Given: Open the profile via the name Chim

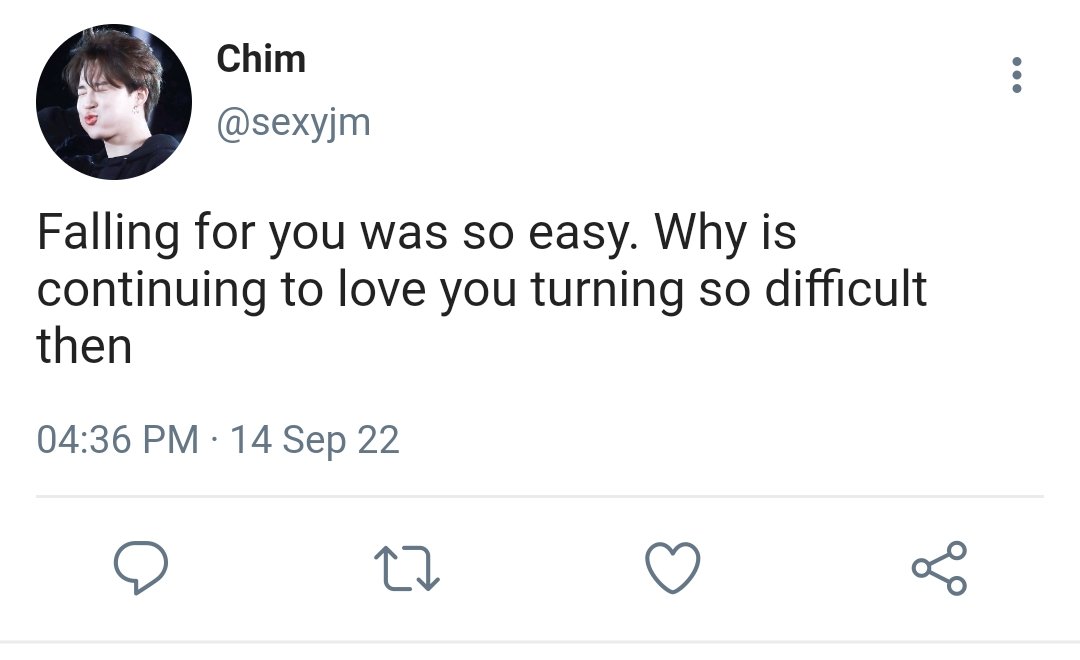Looking at the screenshot, I should point(261,59).
